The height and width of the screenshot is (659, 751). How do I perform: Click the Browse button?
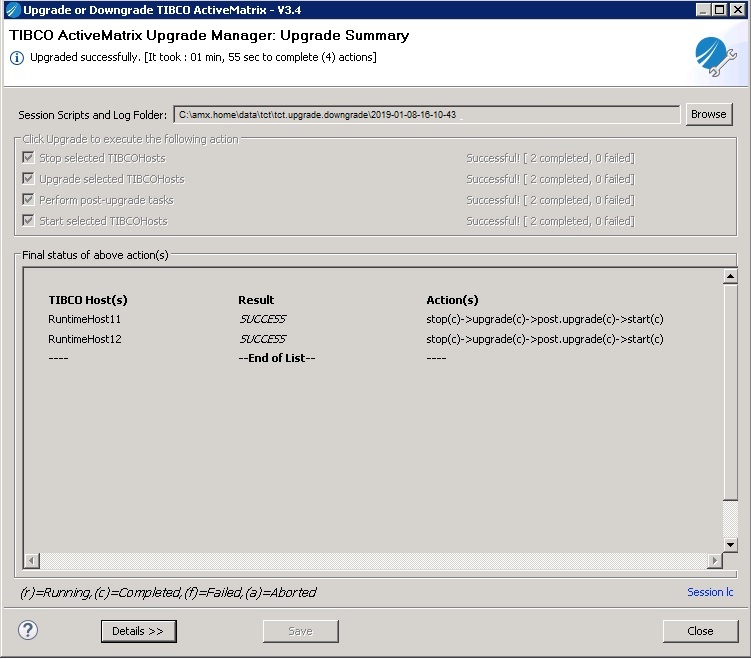pyautogui.click(x=709, y=114)
